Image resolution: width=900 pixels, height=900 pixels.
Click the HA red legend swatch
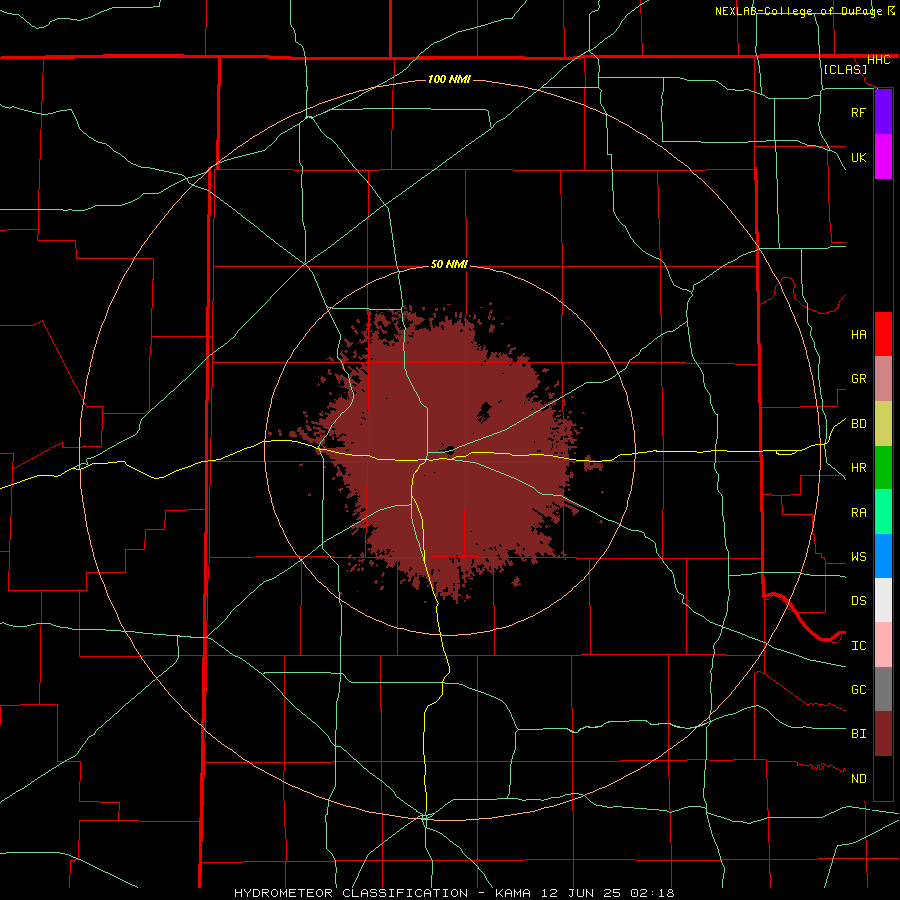pos(883,334)
